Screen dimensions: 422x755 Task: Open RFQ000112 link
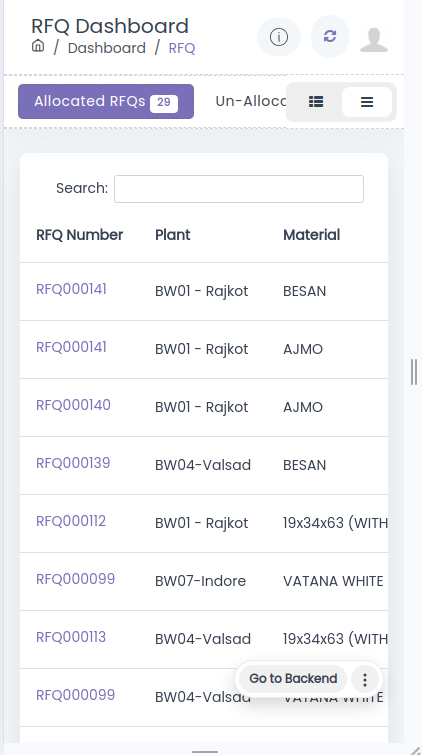coord(71,521)
